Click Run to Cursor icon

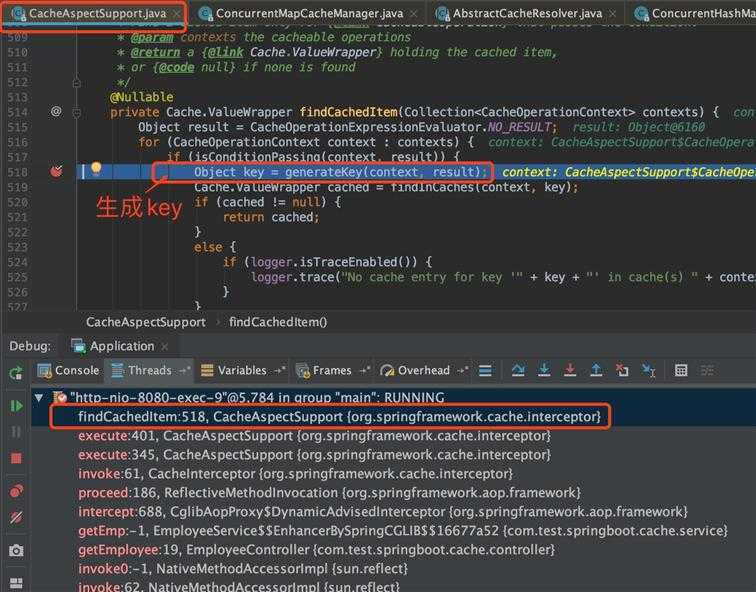(648, 370)
